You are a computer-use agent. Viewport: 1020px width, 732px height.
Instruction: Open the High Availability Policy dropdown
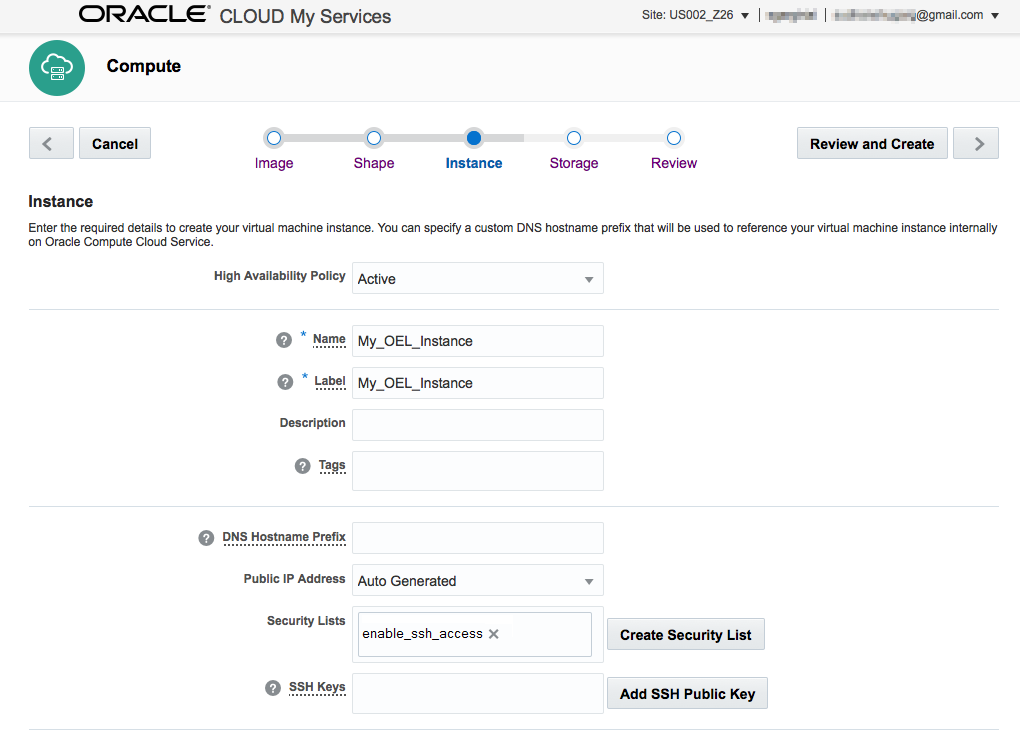[590, 278]
